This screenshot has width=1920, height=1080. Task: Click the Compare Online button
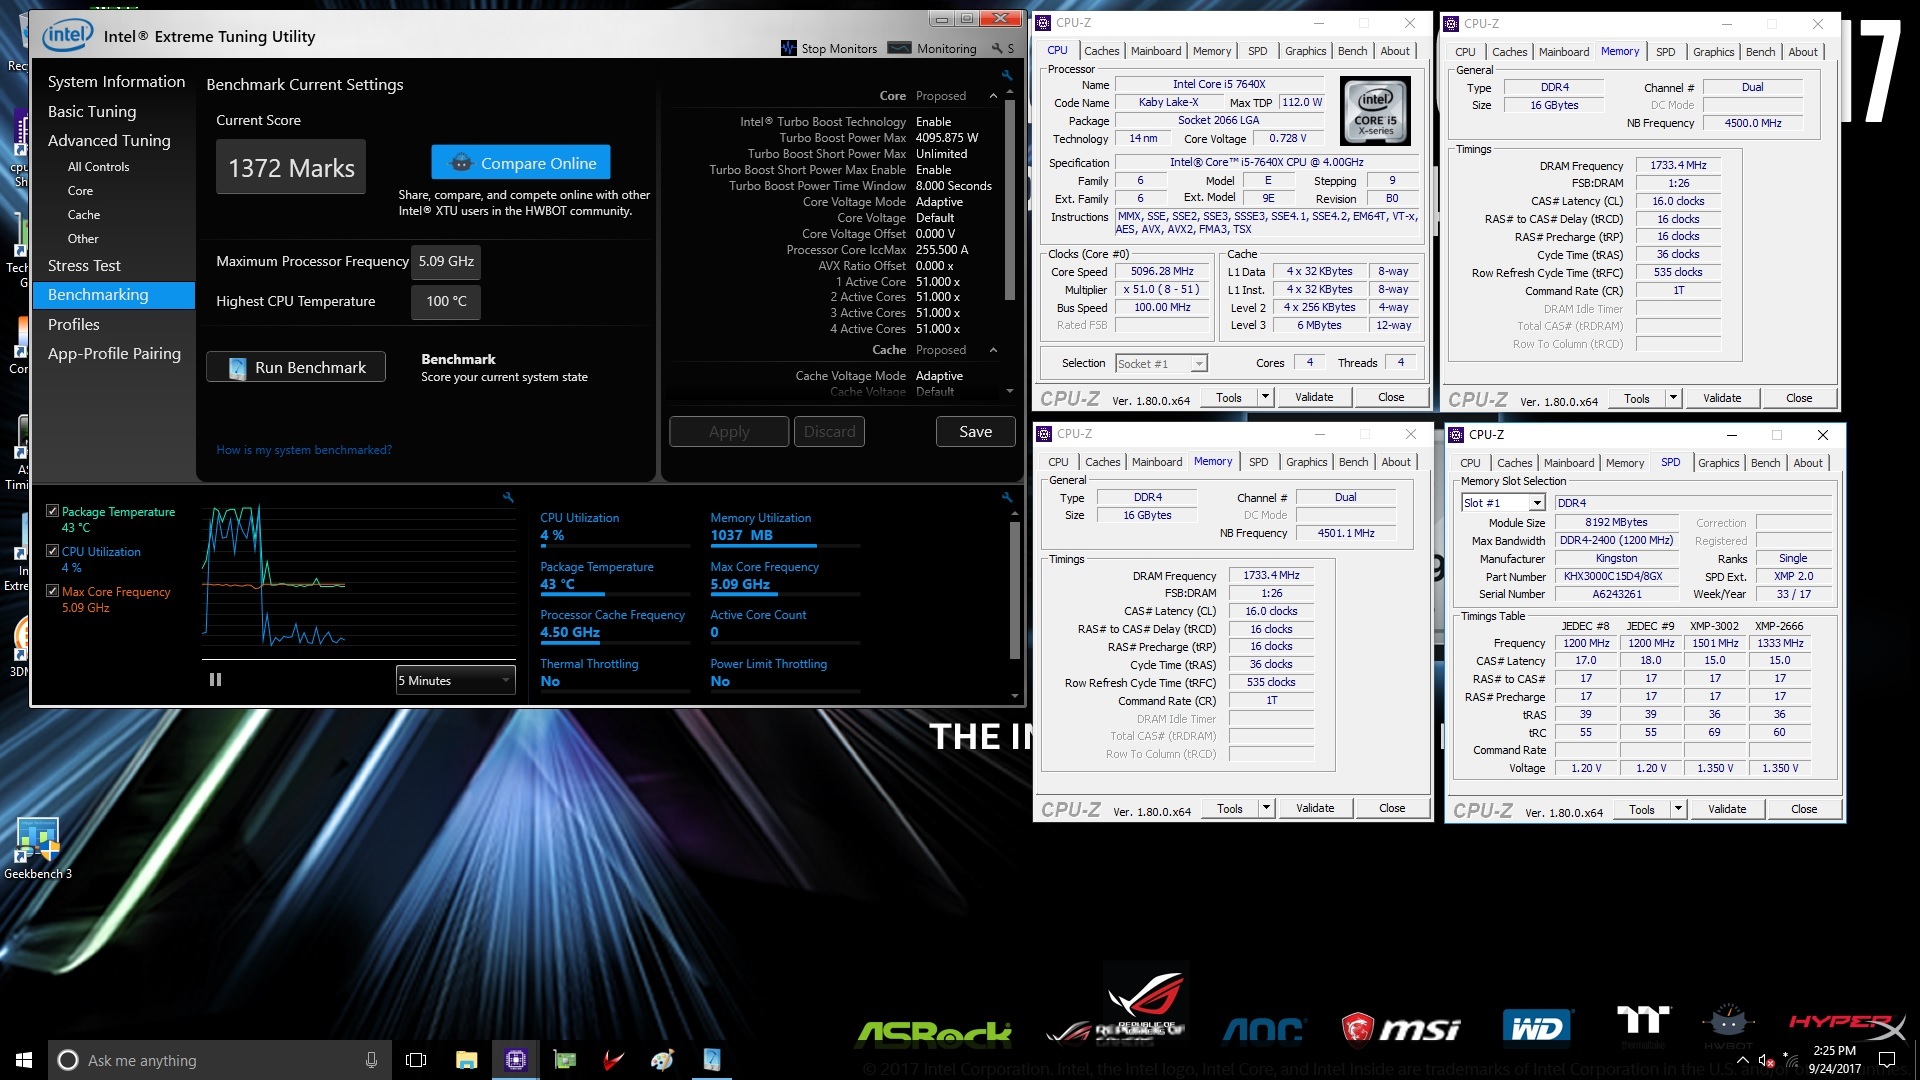pyautogui.click(x=521, y=163)
